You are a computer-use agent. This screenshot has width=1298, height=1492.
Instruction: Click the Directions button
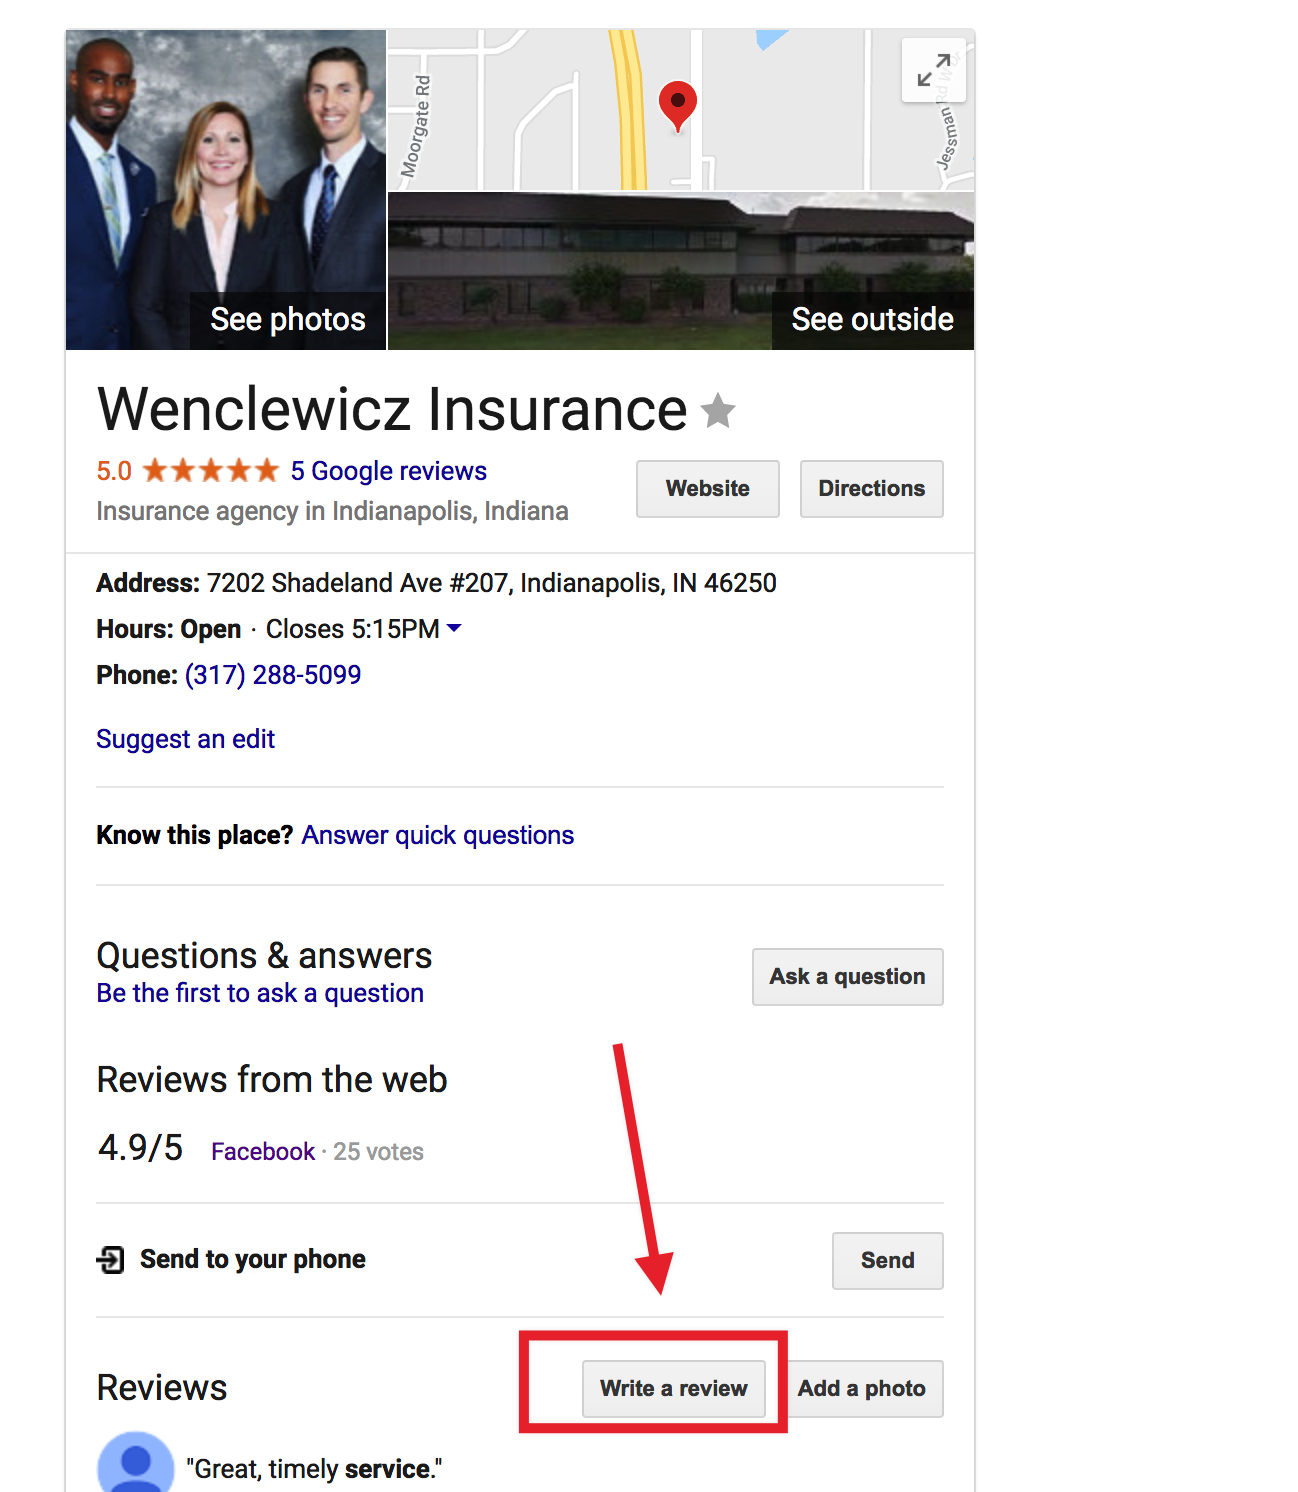[x=872, y=489]
